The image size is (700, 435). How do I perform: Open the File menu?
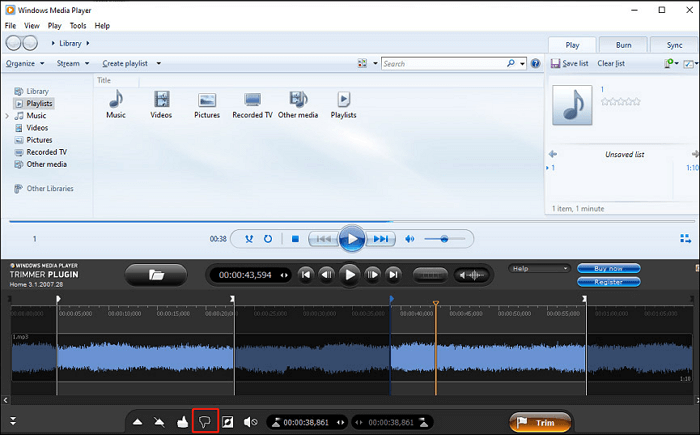click(10, 25)
